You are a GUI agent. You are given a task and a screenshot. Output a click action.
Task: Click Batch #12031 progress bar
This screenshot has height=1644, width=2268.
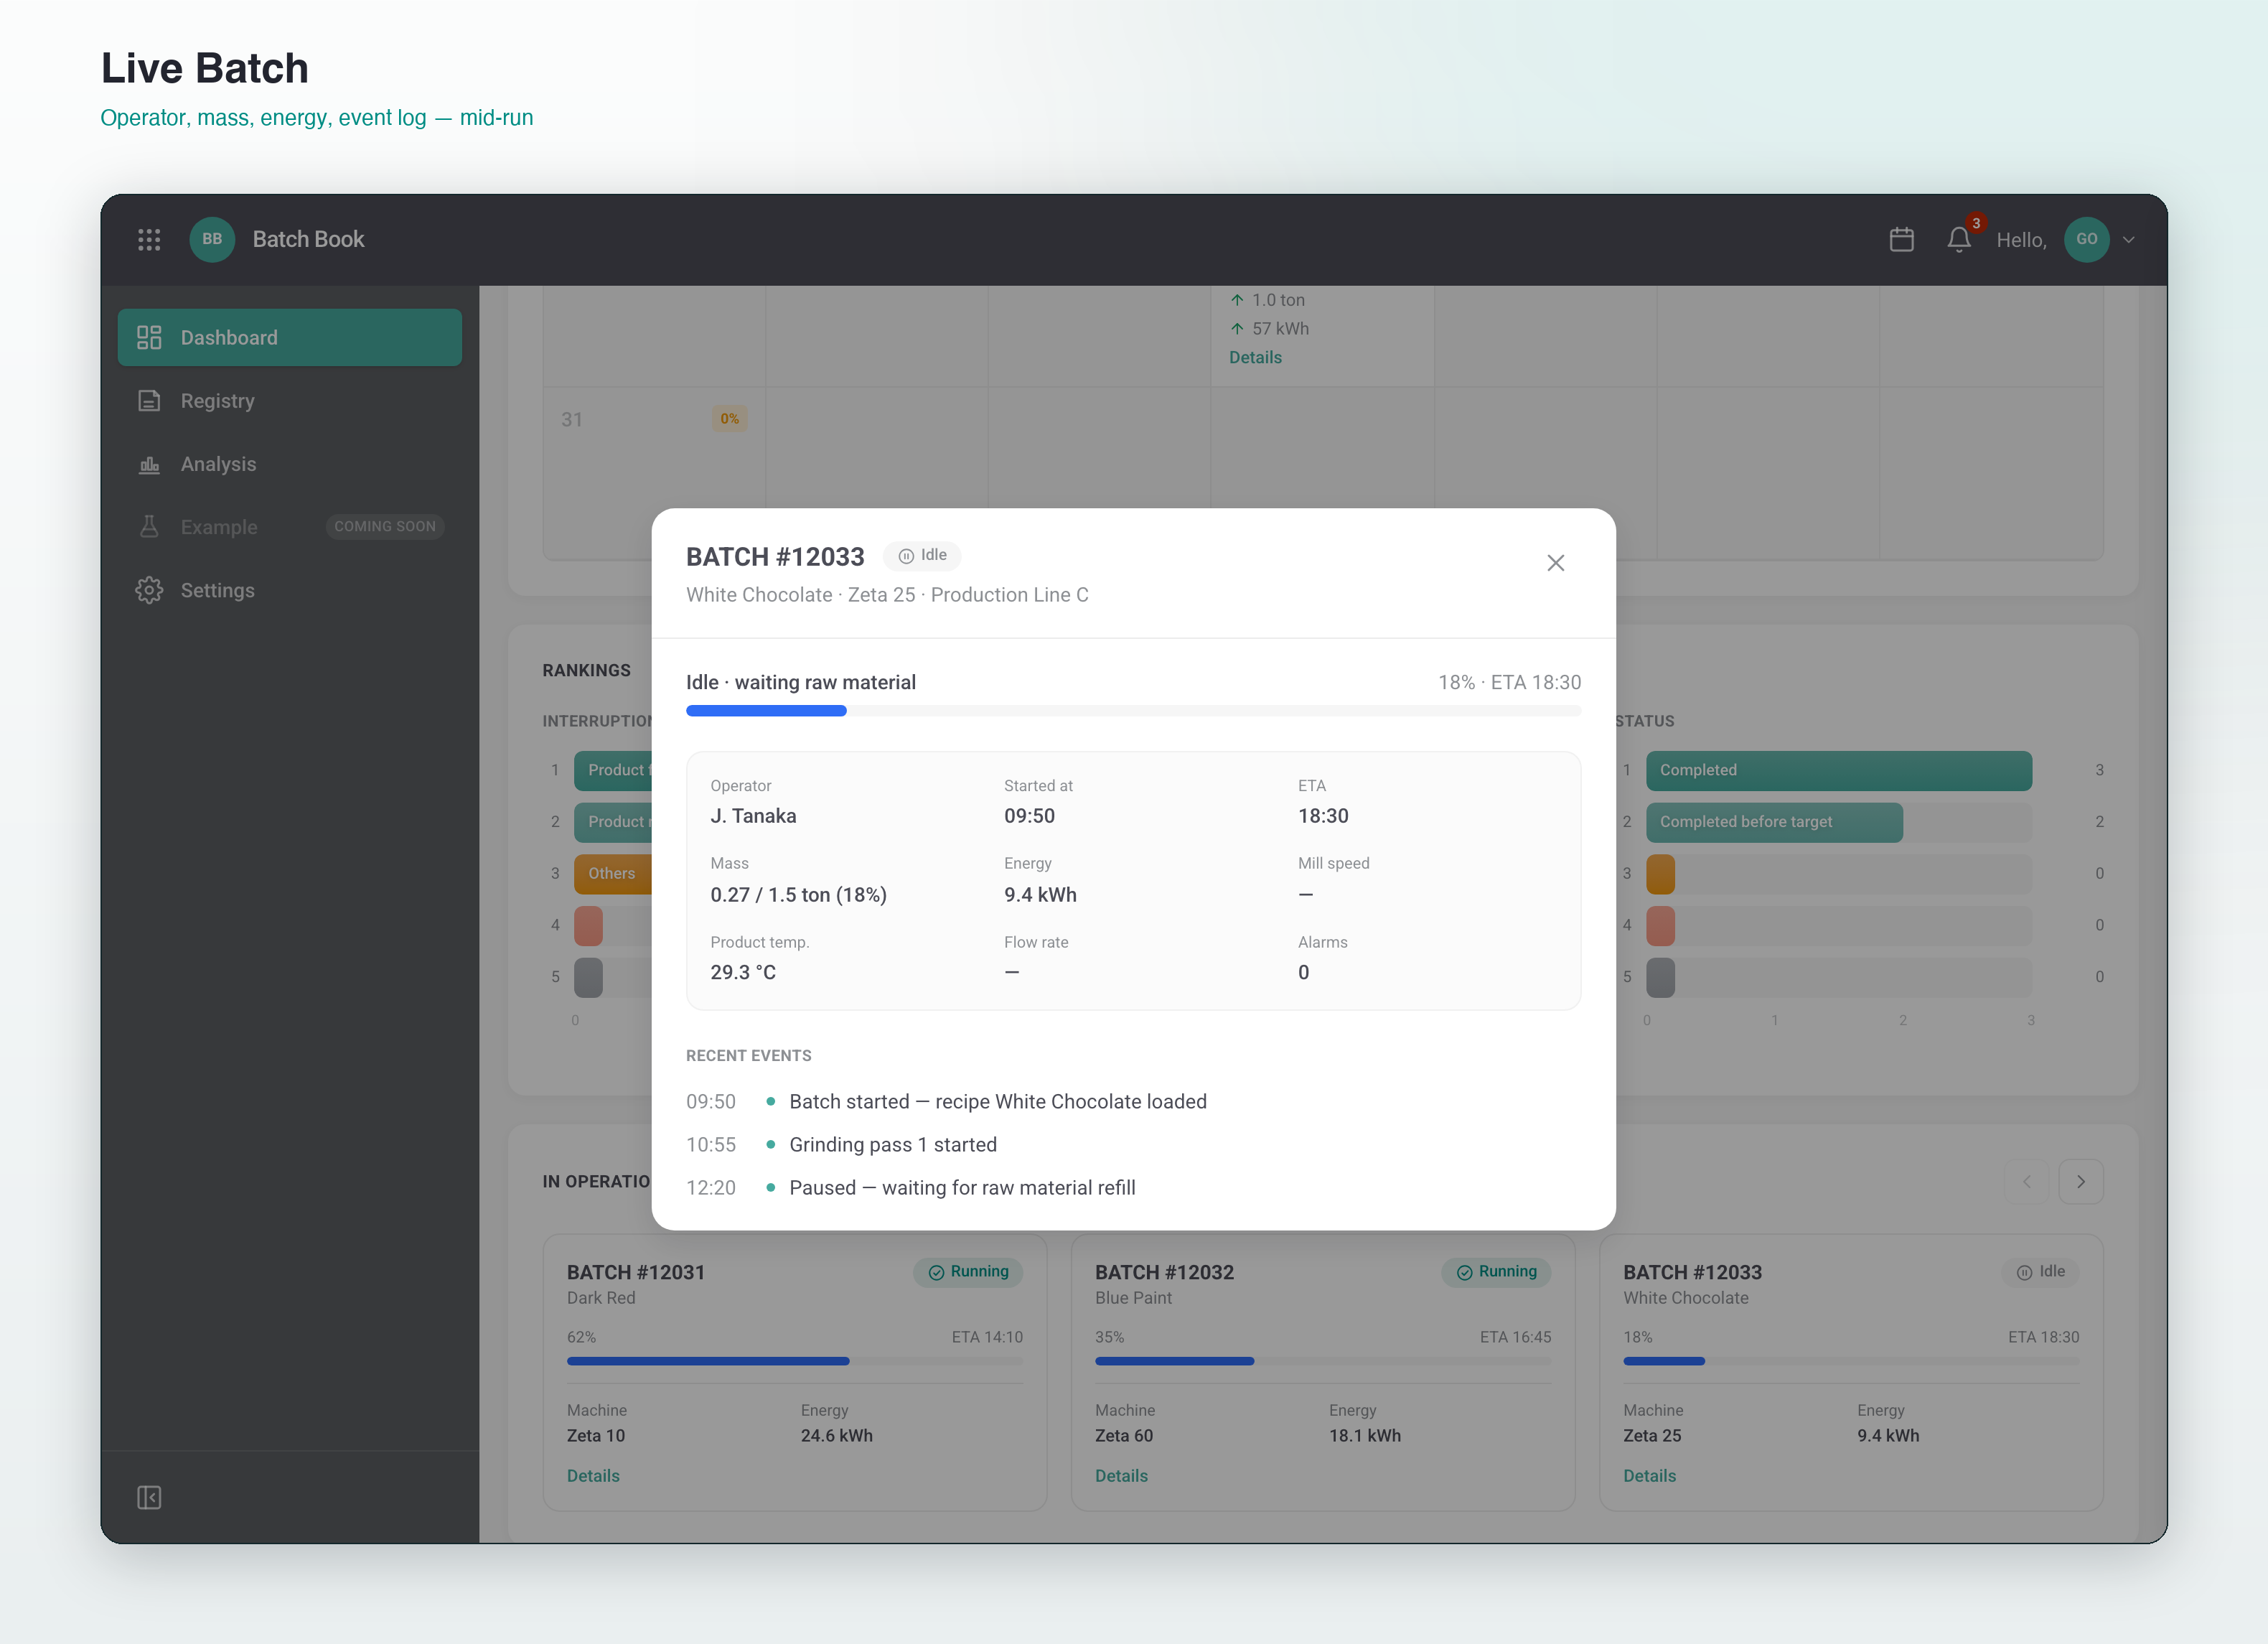click(795, 1361)
